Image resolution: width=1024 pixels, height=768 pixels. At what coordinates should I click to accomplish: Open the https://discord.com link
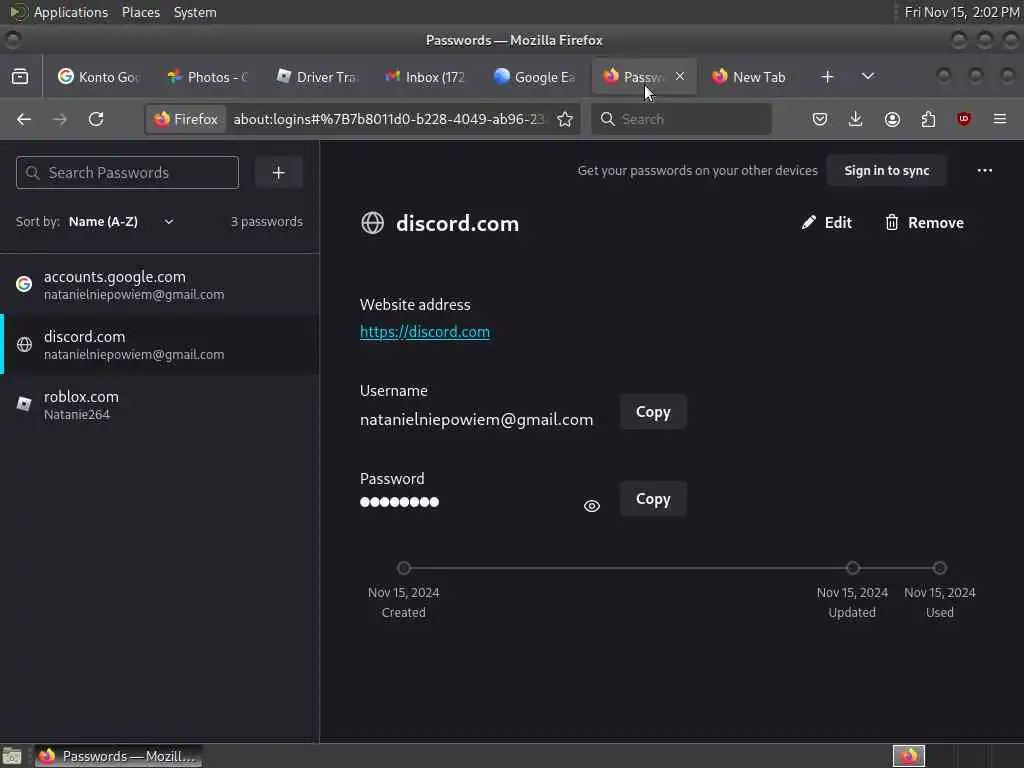(x=424, y=332)
